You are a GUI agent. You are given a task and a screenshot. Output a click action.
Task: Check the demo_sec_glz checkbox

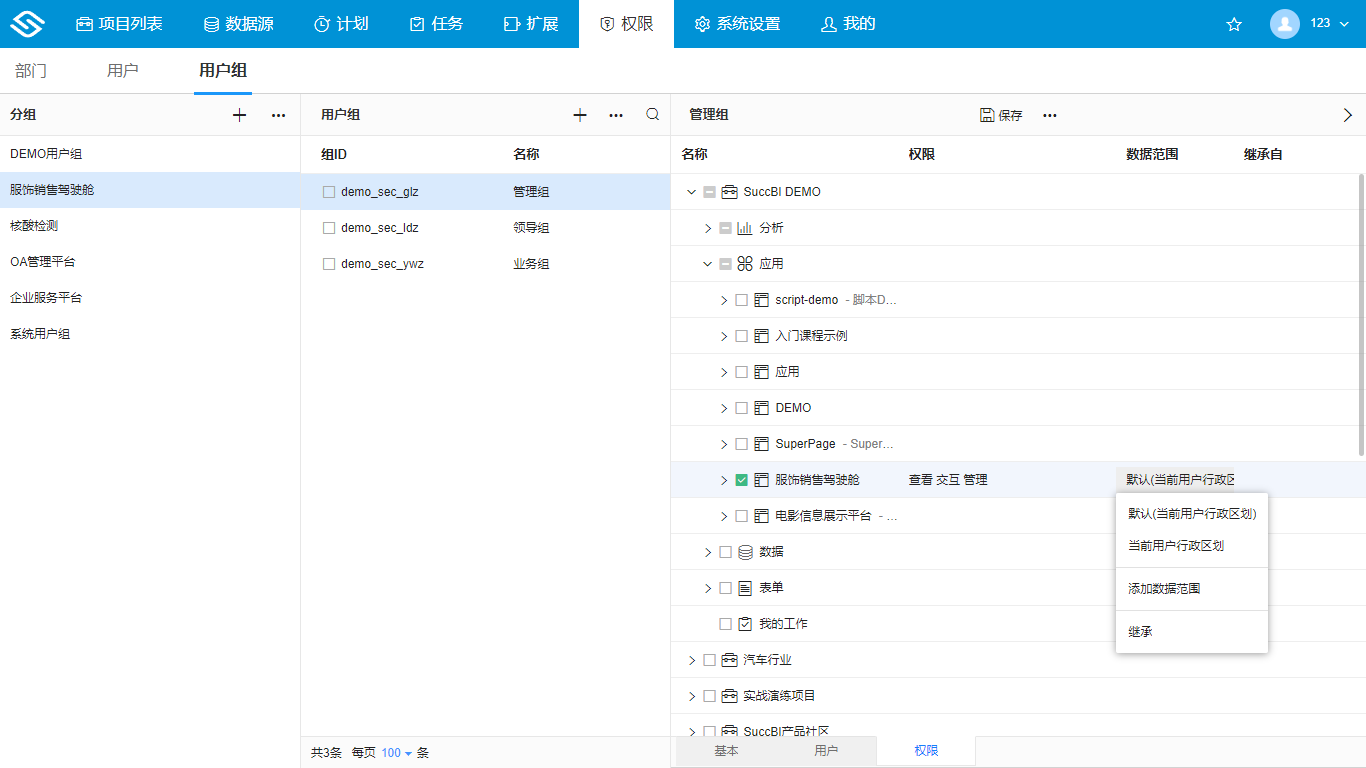(x=329, y=191)
